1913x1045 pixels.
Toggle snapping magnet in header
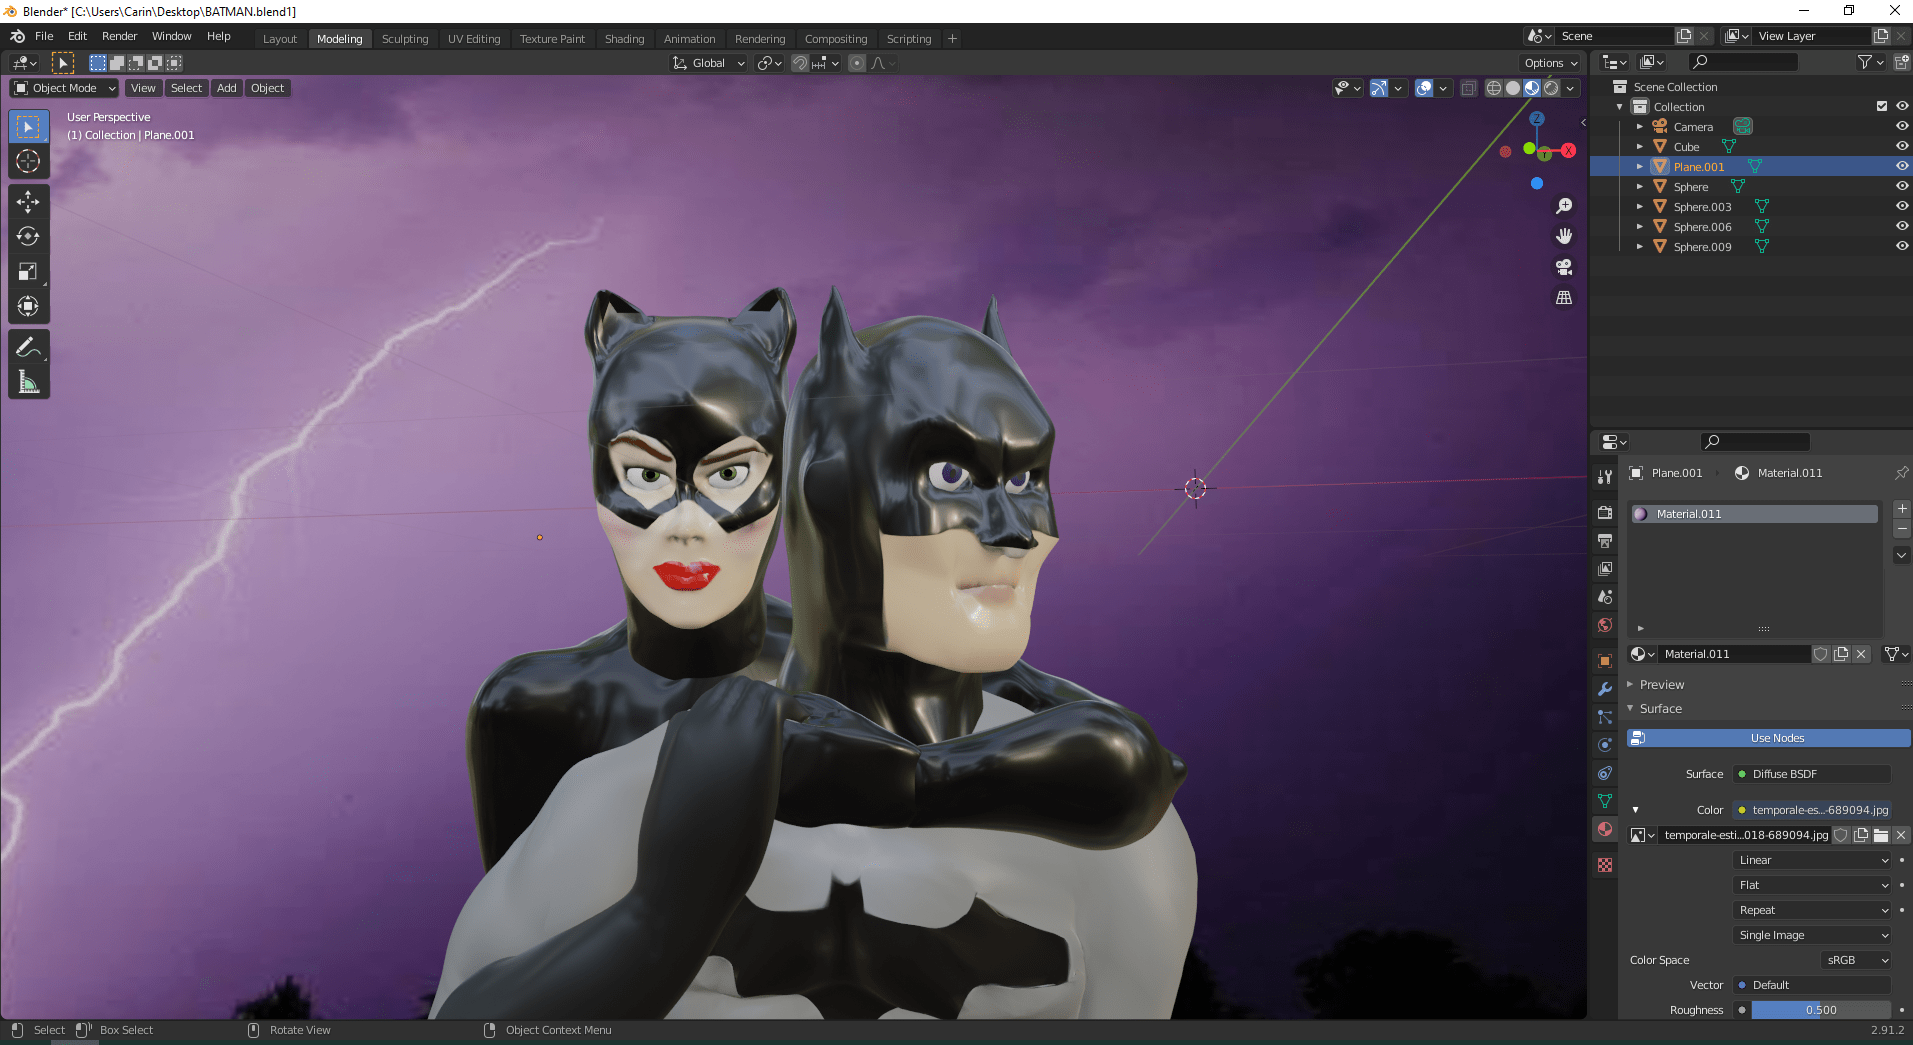(x=800, y=63)
